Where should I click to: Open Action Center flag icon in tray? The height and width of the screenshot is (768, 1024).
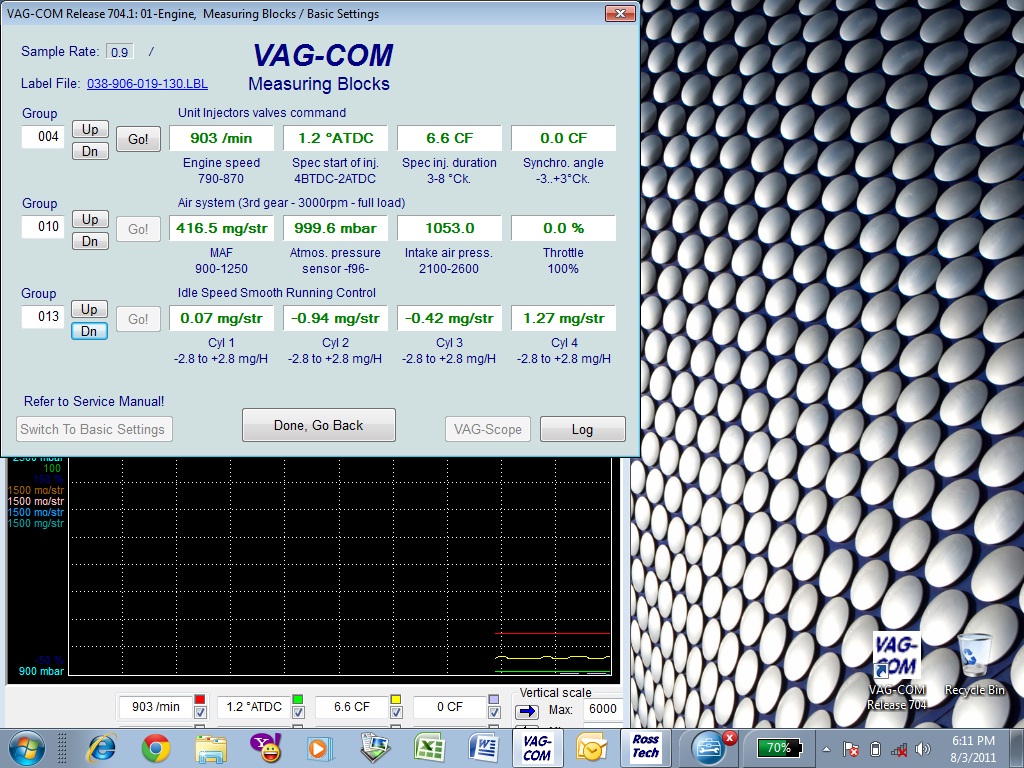851,749
